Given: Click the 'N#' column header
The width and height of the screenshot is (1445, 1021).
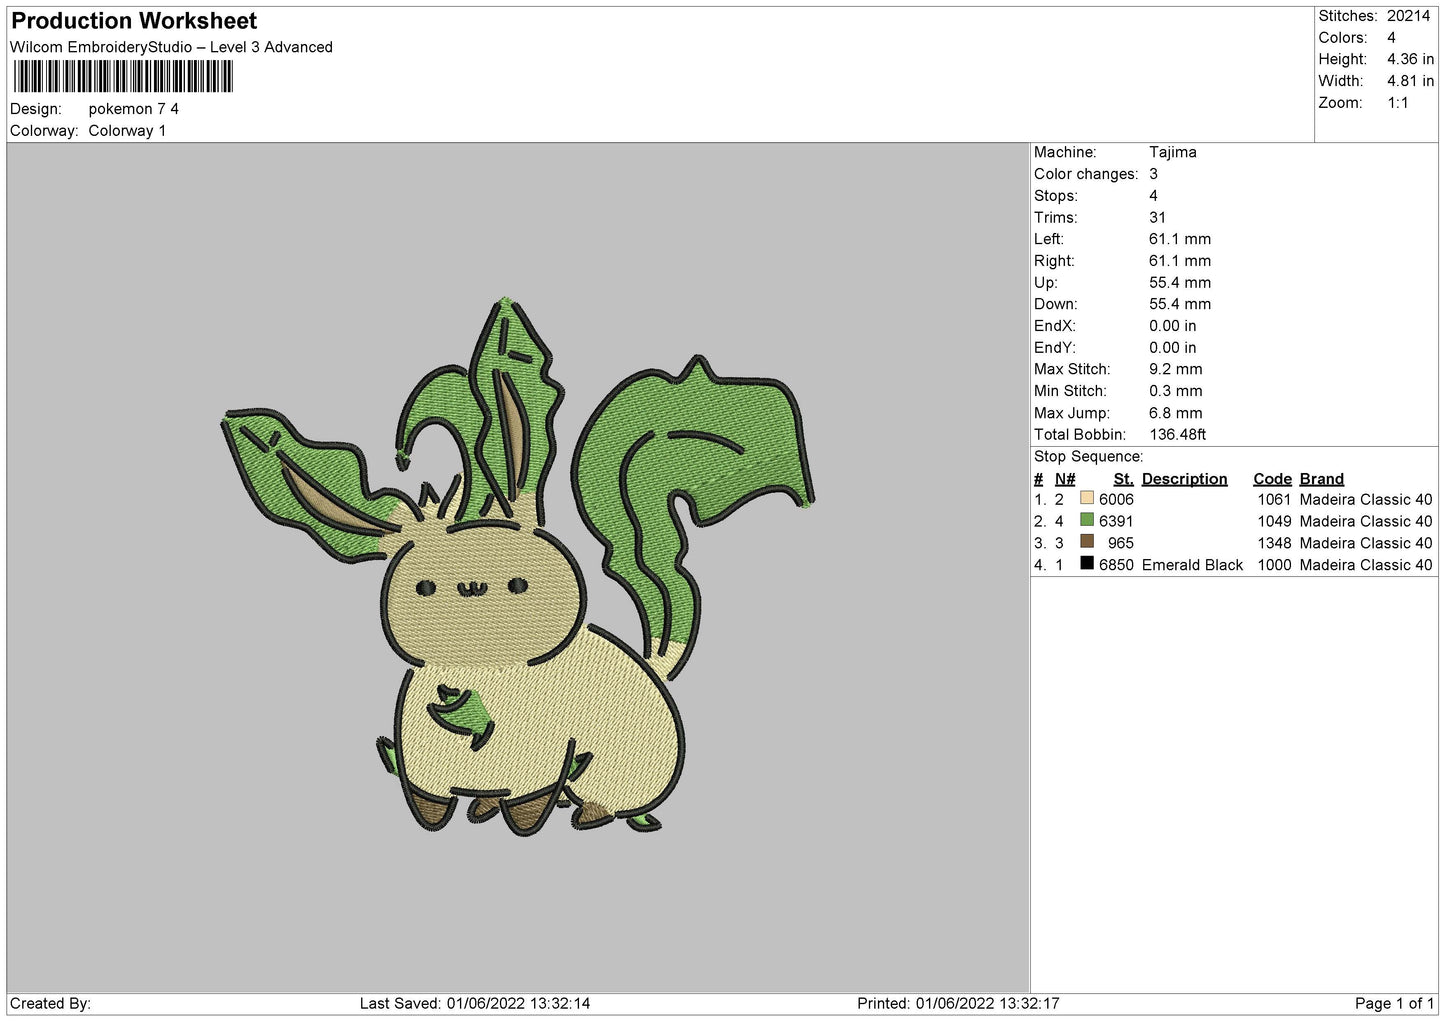Looking at the screenshot, I should tap(1065, 479).
